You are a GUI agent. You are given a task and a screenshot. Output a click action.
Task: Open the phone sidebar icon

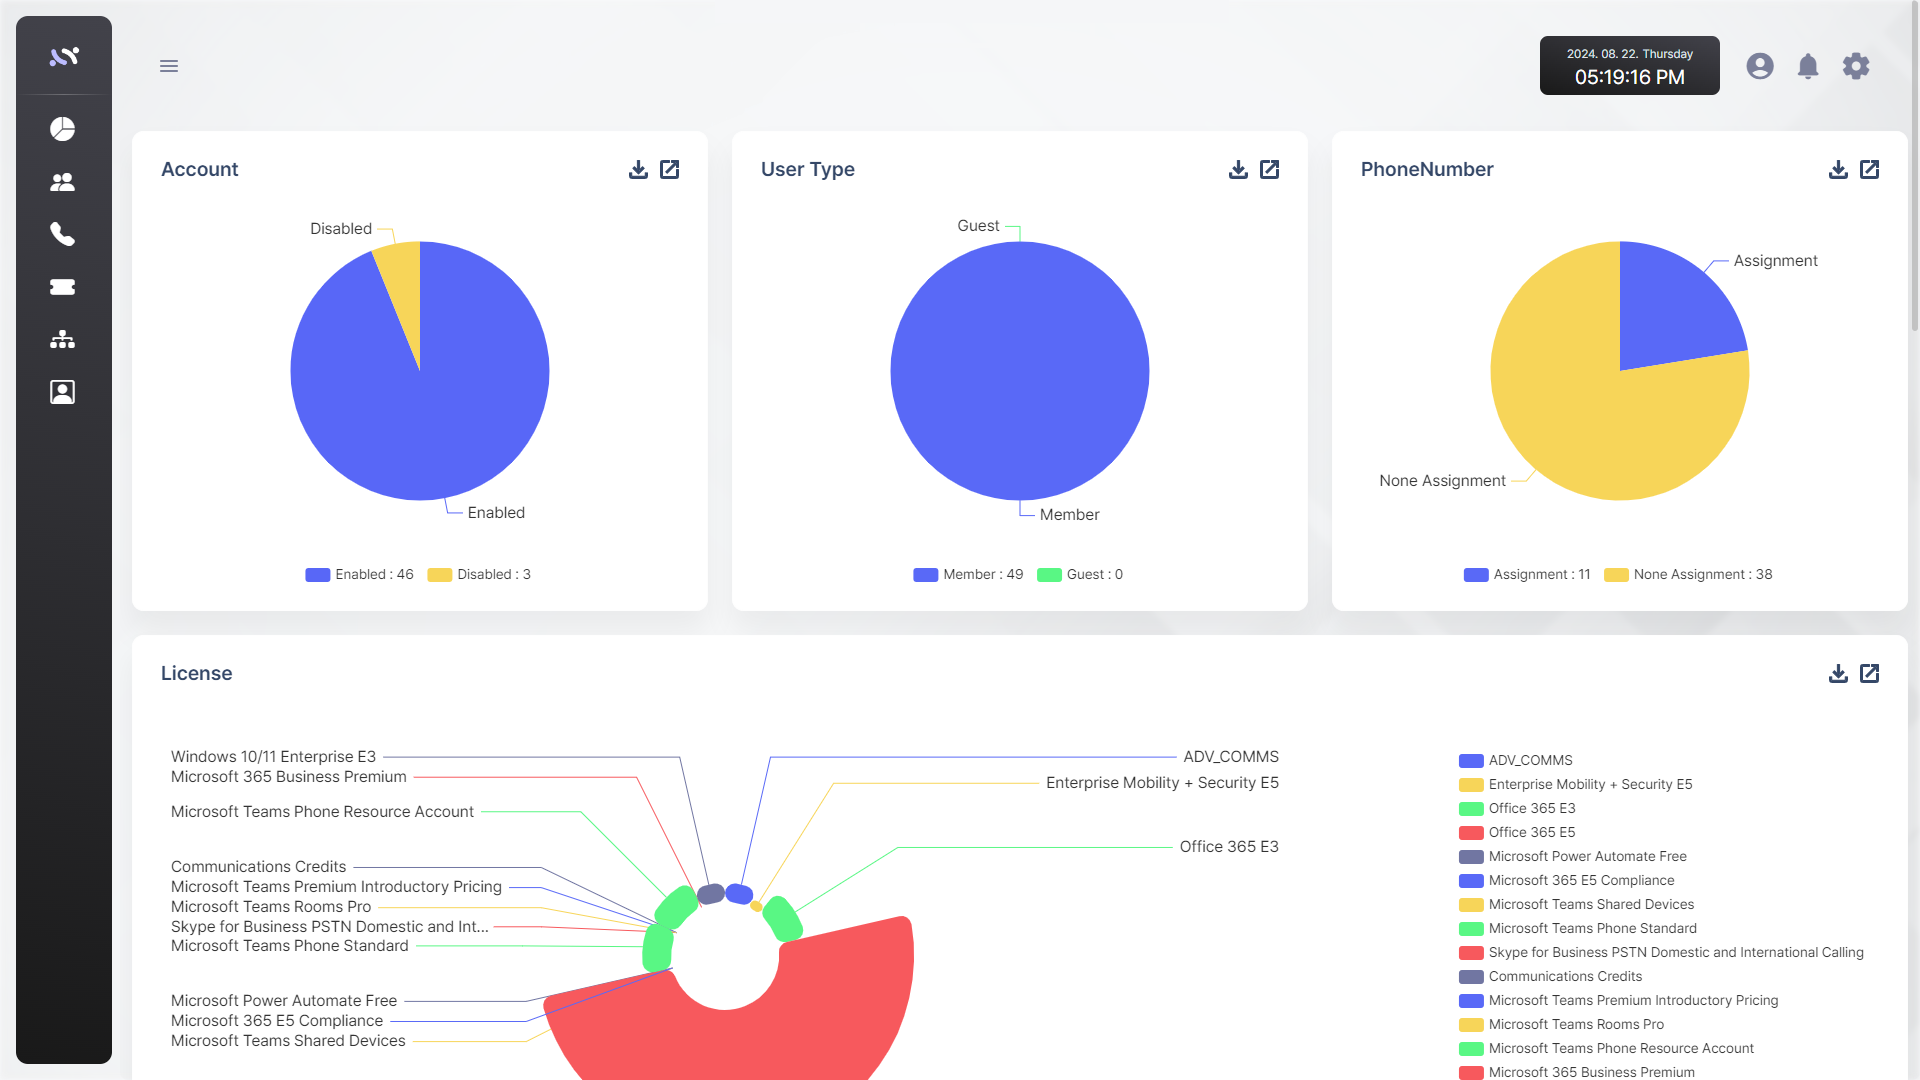[x=63, y=234]
